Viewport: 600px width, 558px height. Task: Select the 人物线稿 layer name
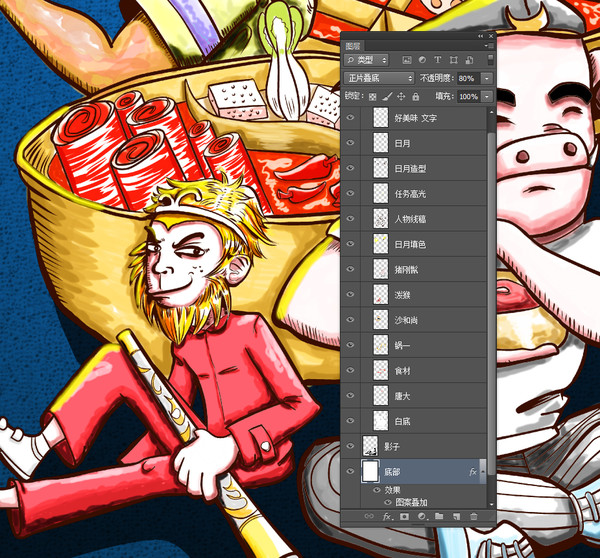pos(410,219)
